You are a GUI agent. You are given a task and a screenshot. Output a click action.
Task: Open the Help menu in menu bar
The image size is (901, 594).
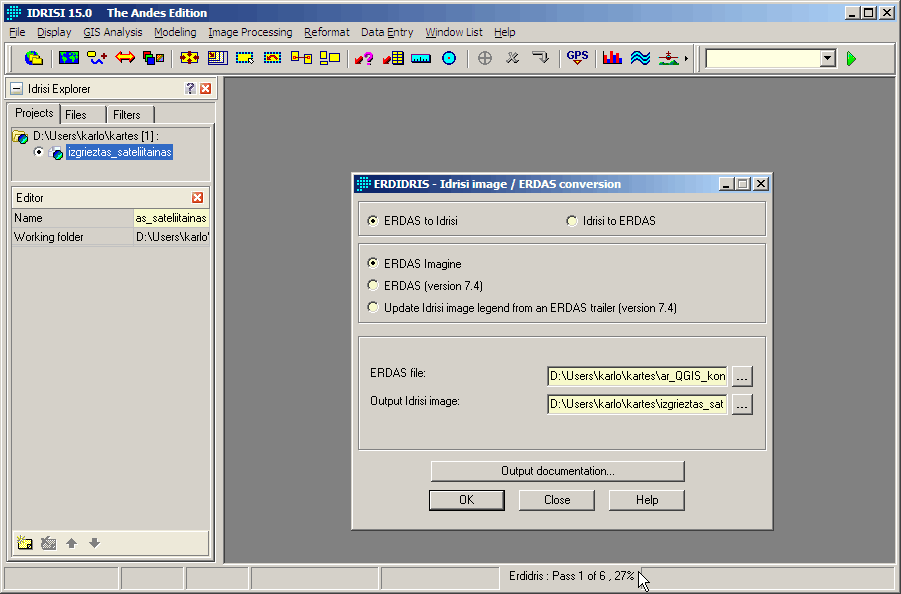point(505,32)
